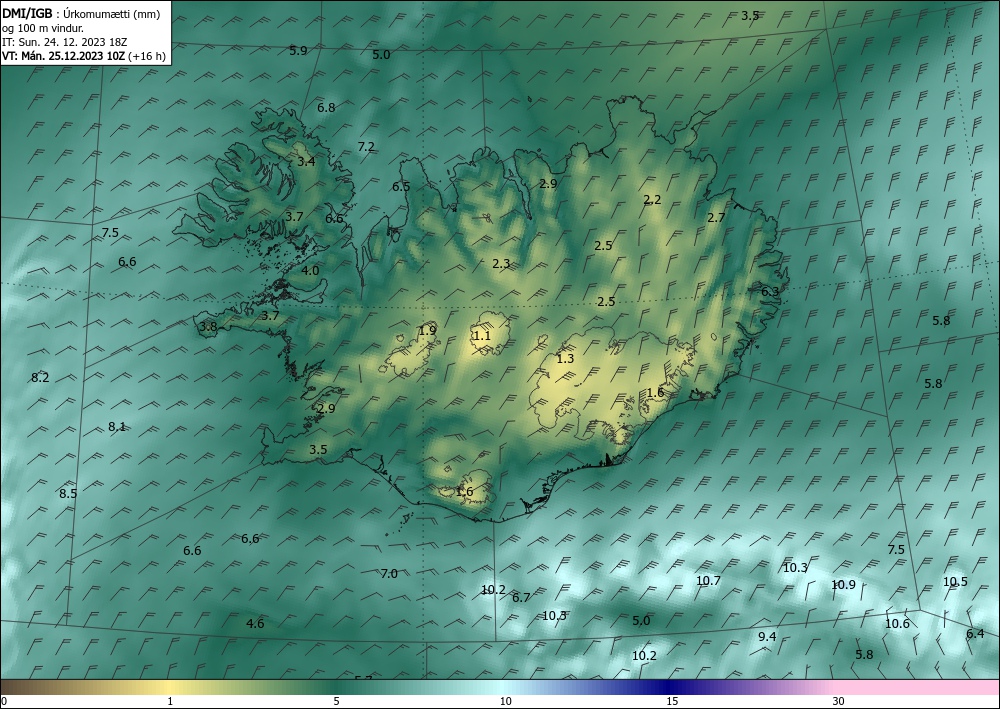Select the 2.2 value in northeast Iceland
Viewport: 1000px width, 709px height.
pos(652,200)
